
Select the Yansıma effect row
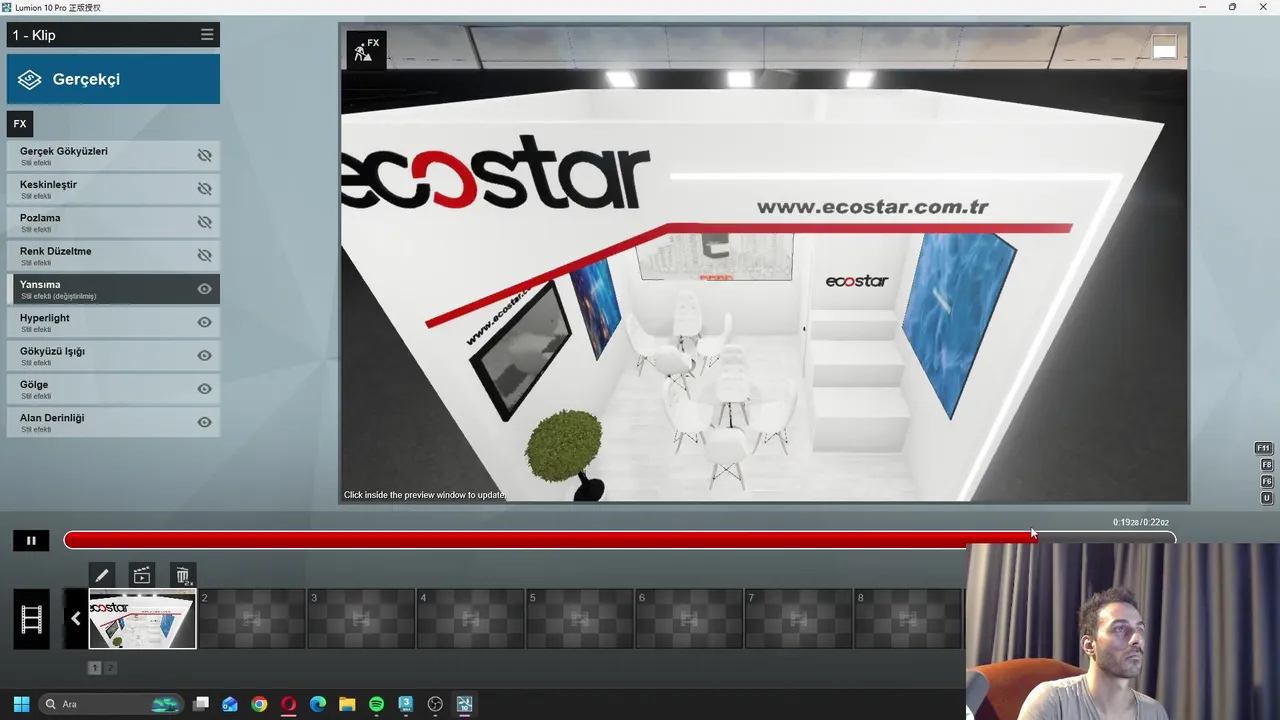(113, 289)
